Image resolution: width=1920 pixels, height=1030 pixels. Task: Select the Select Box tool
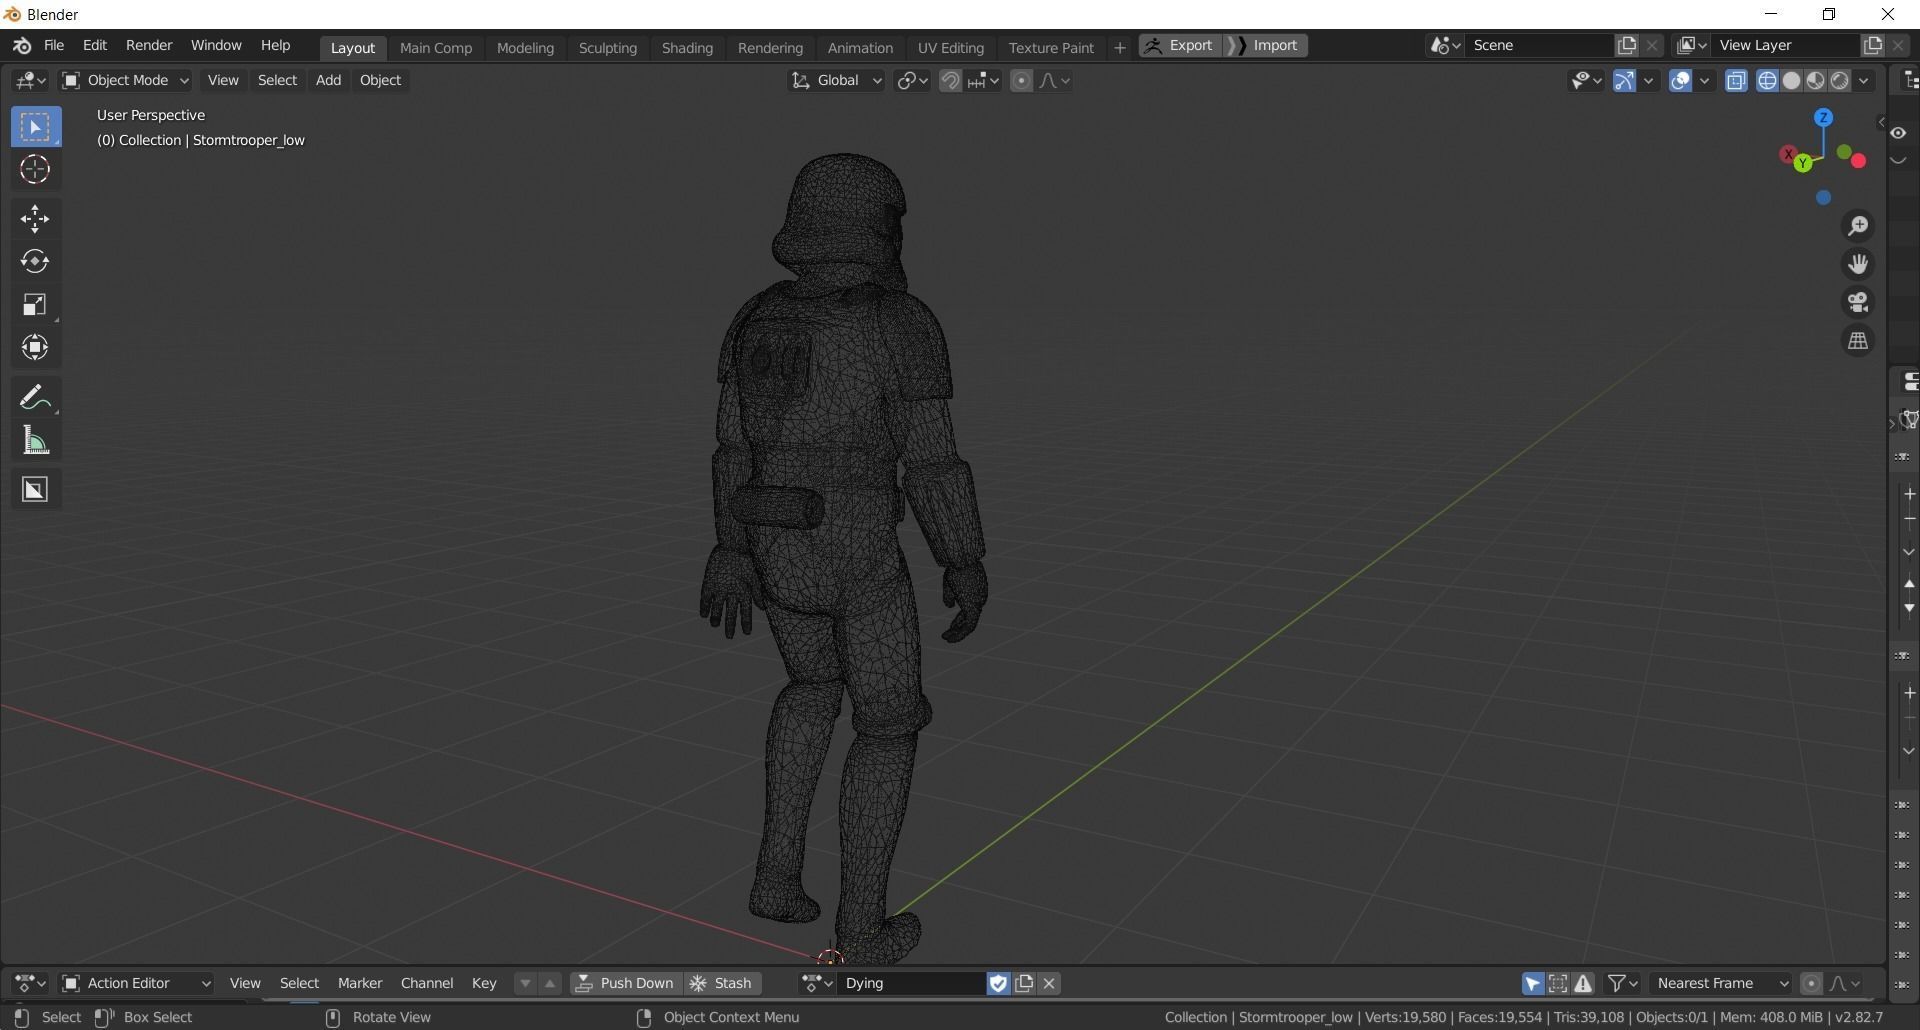pos(35,127)
